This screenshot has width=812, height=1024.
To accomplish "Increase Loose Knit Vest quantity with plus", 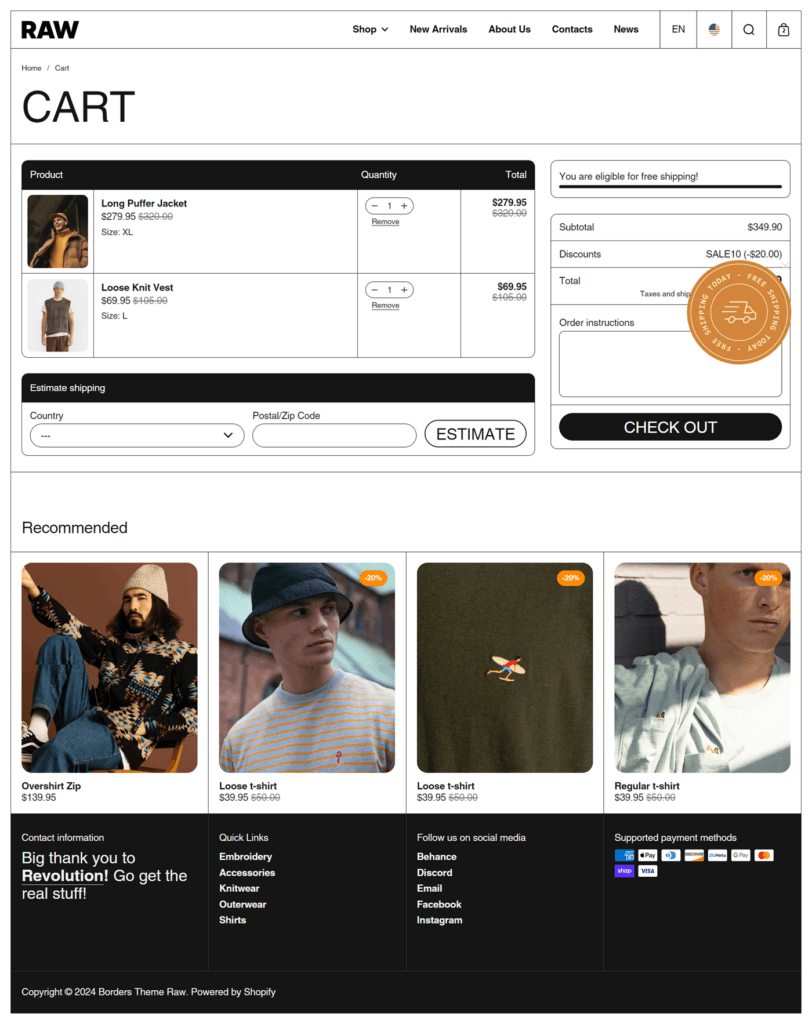I will tap(404, 290).
